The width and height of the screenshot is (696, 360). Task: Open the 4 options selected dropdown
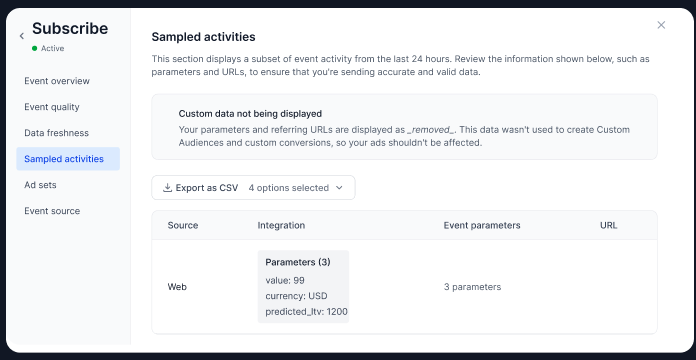[296, 188]
